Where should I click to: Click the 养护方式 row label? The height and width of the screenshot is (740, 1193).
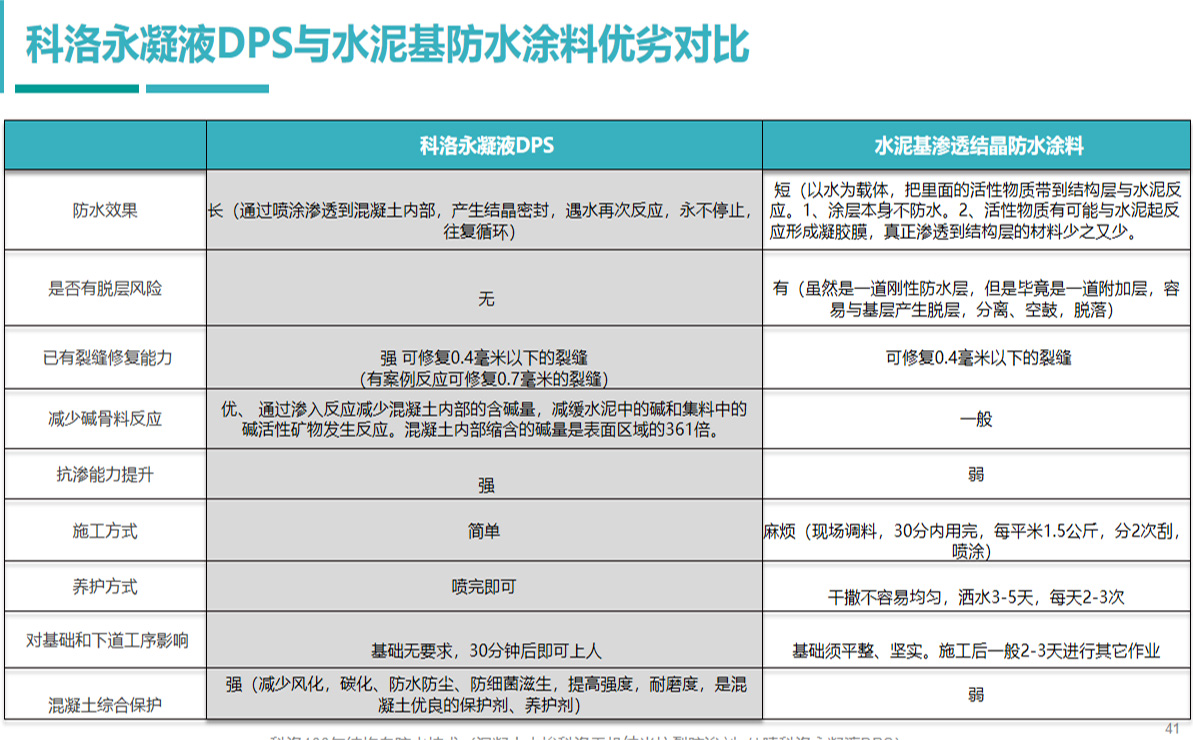coord(105,587)
